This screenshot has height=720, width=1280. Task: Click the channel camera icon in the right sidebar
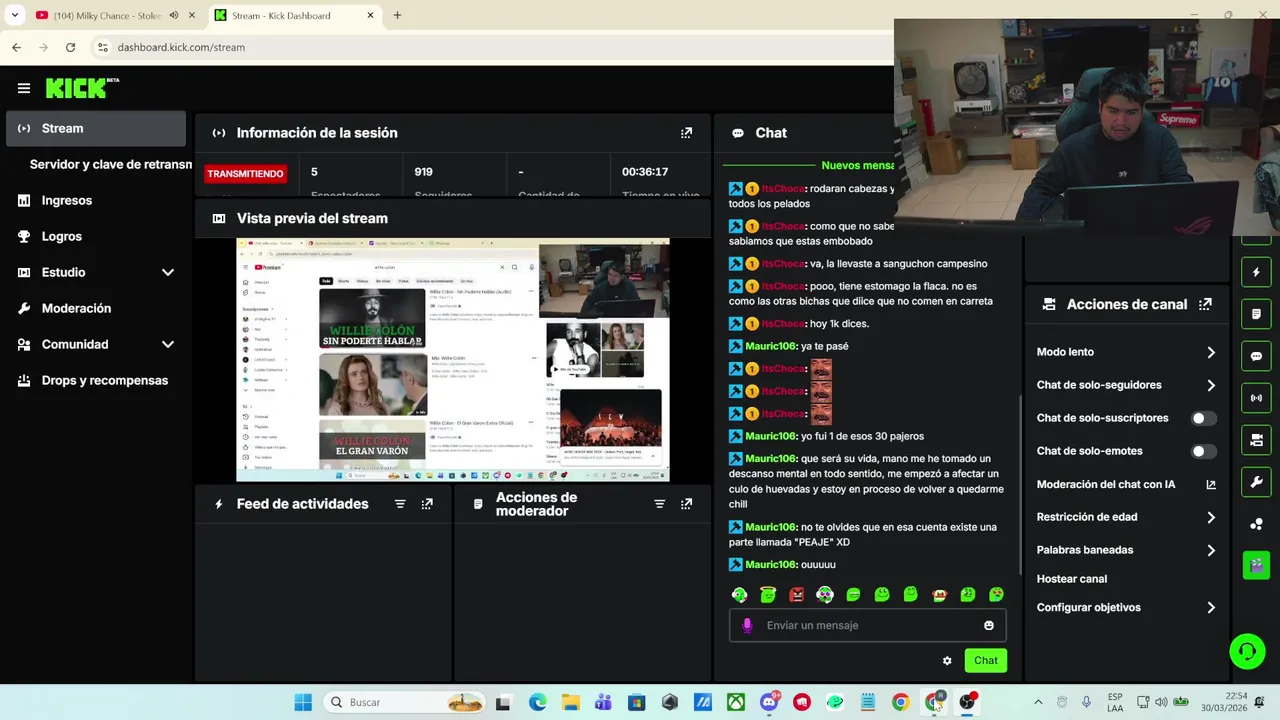click(1257, 440)
